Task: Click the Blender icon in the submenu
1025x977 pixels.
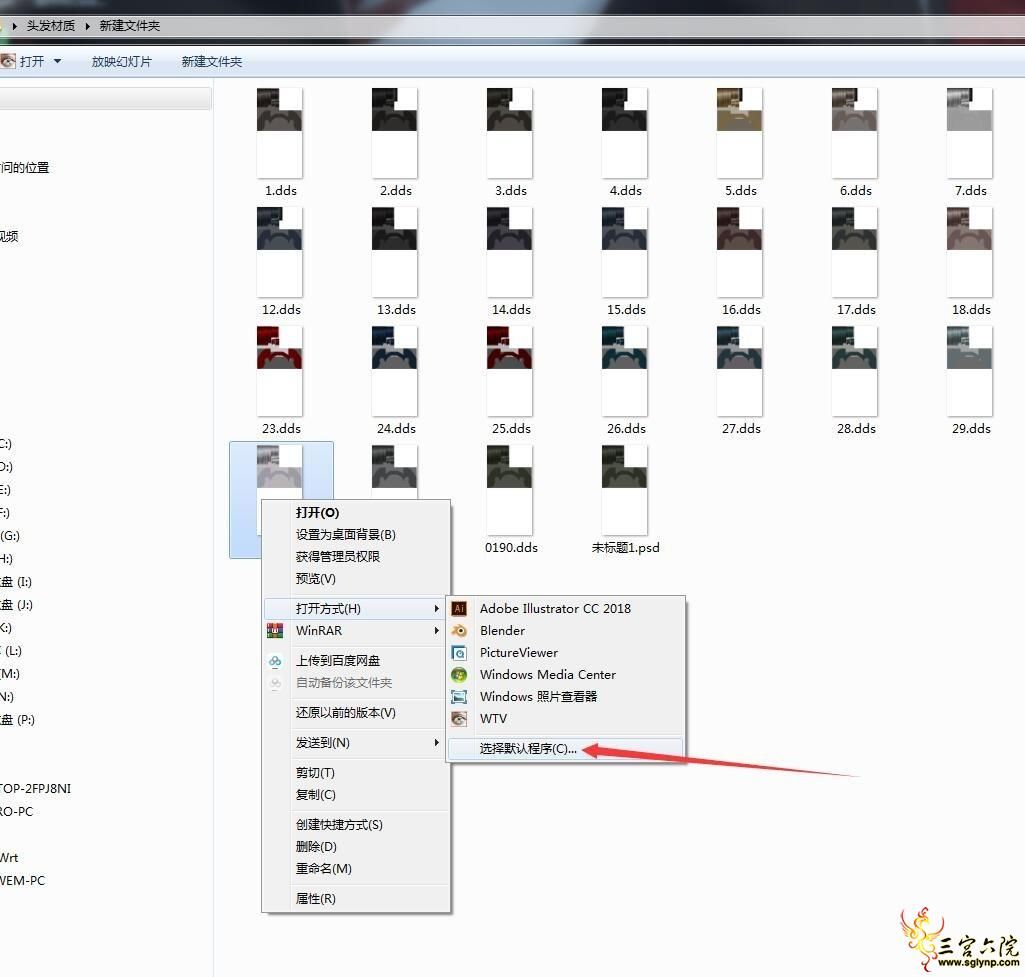Action: coord(459,631)
